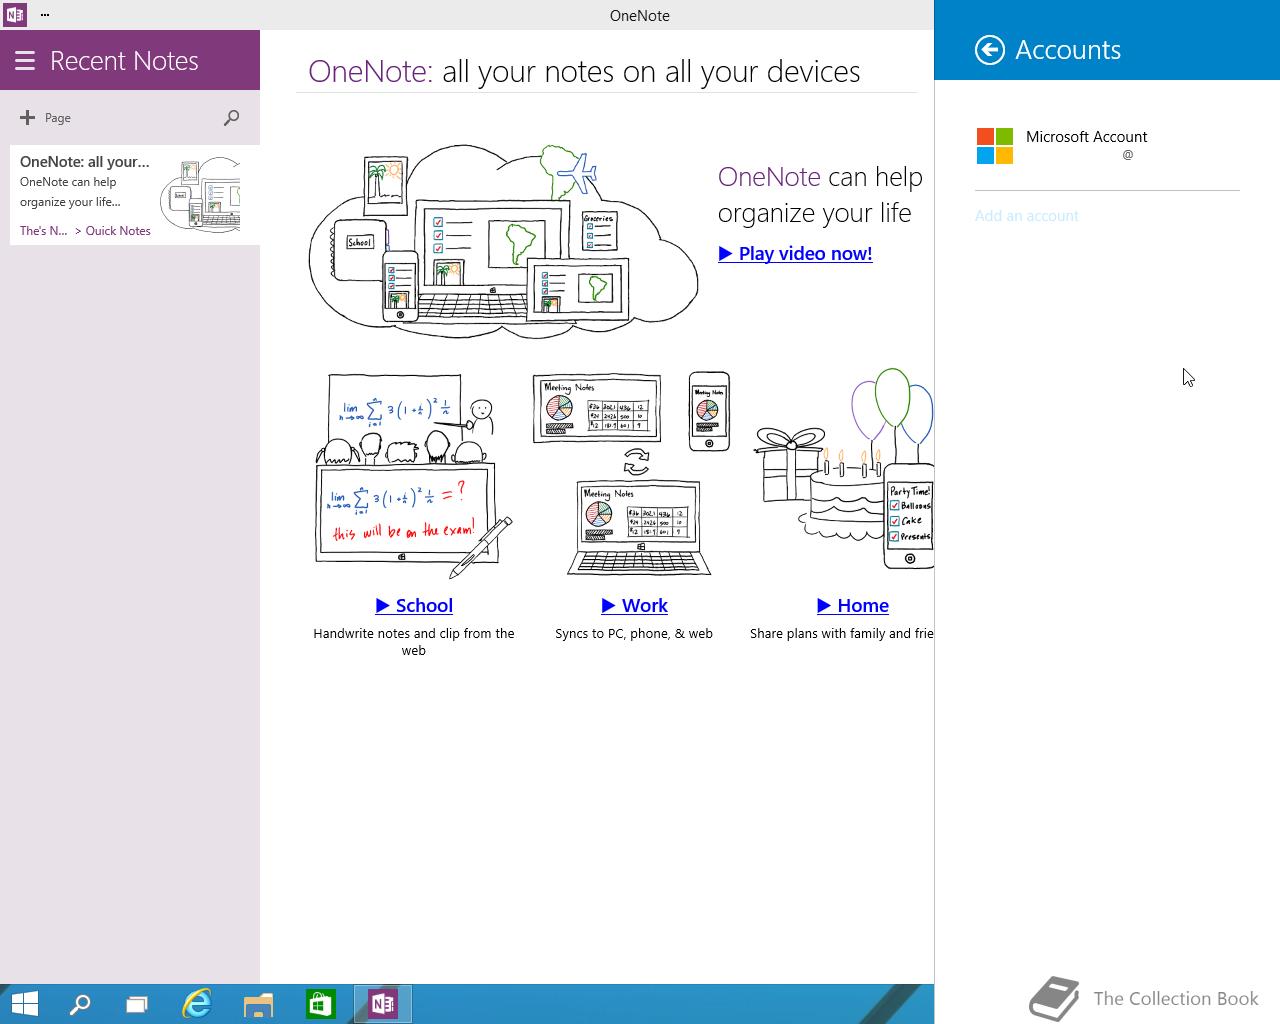Image resolution: width=1280 pixels, height=1024 pixels.
Task: Click the Quick Notes section link
Action: 118,231
